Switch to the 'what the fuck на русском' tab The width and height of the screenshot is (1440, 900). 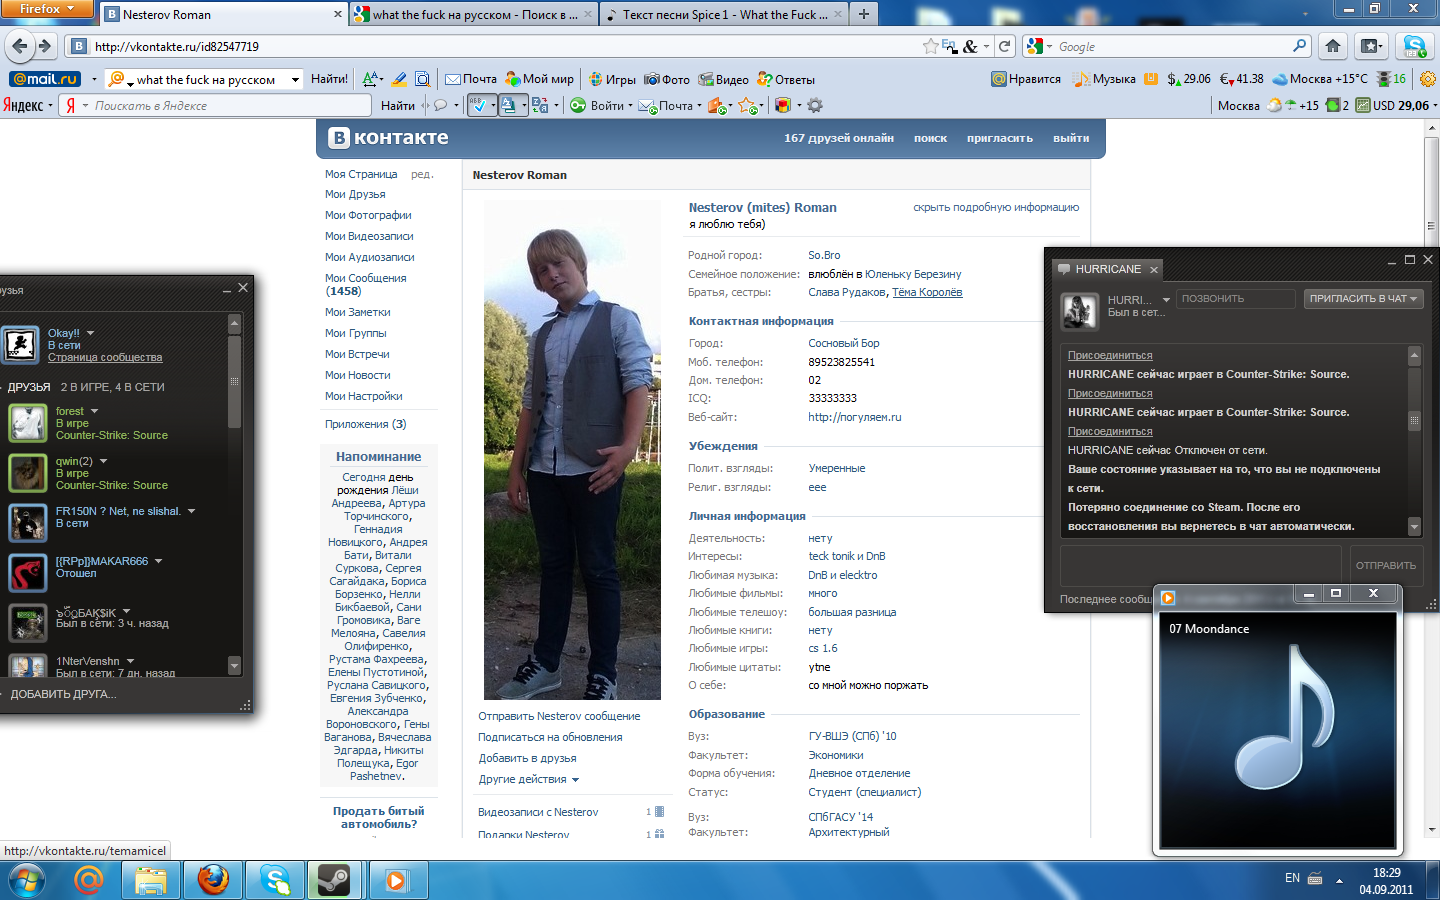click(x=474, y=14)
